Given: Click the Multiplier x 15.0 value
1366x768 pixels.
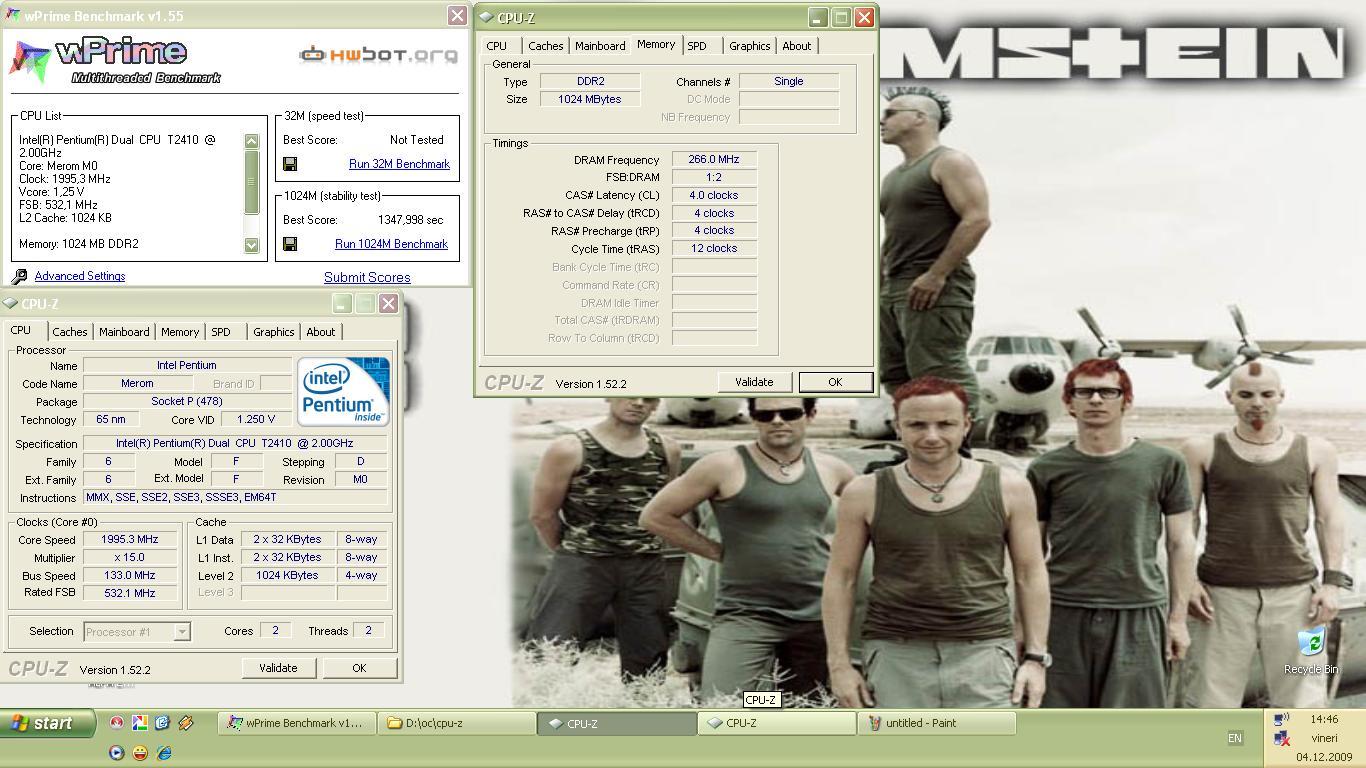Looking at the screenshot, I should (x=130, y=558).
